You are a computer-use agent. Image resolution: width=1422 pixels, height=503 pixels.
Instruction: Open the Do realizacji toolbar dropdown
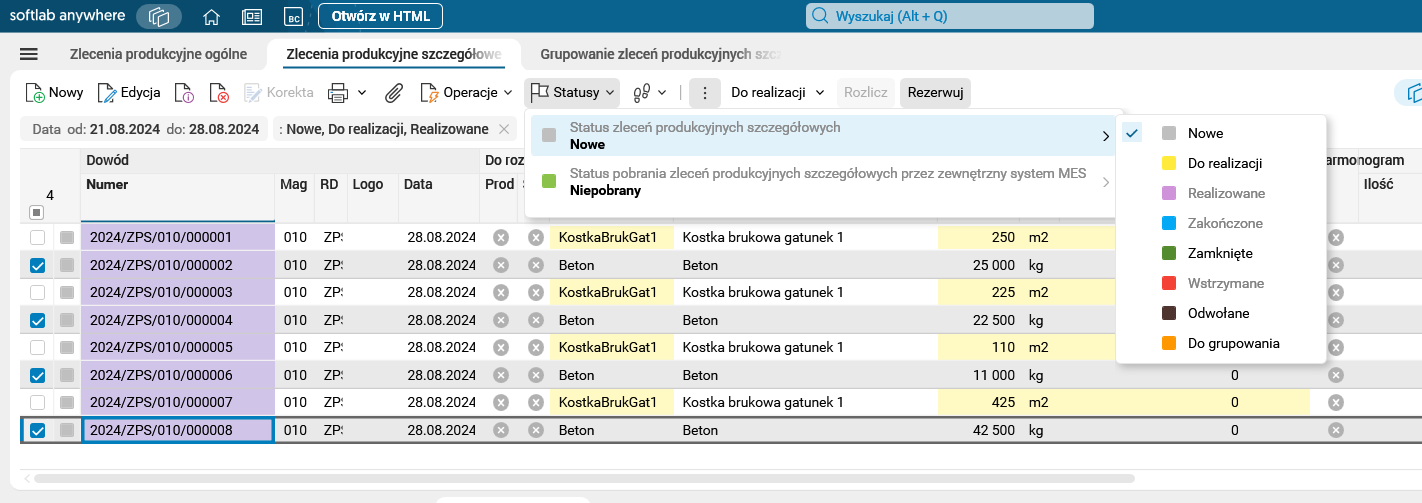point(778,93)
